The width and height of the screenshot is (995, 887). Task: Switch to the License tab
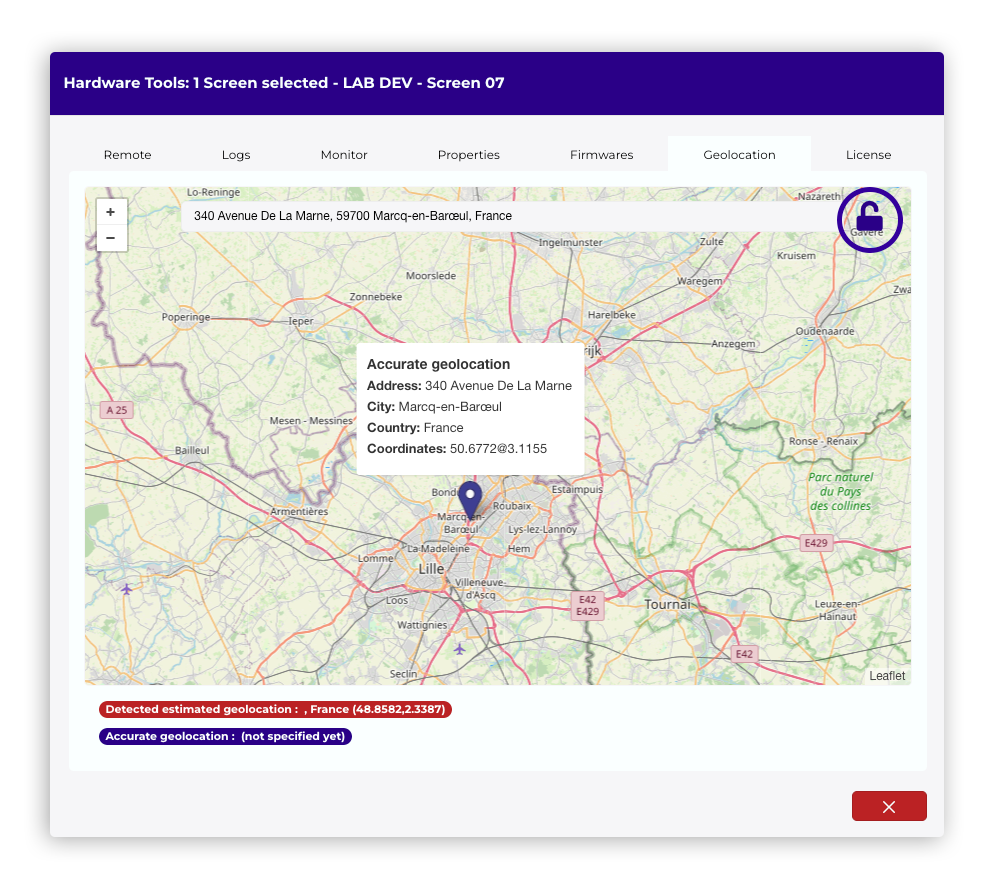[868, 155]
